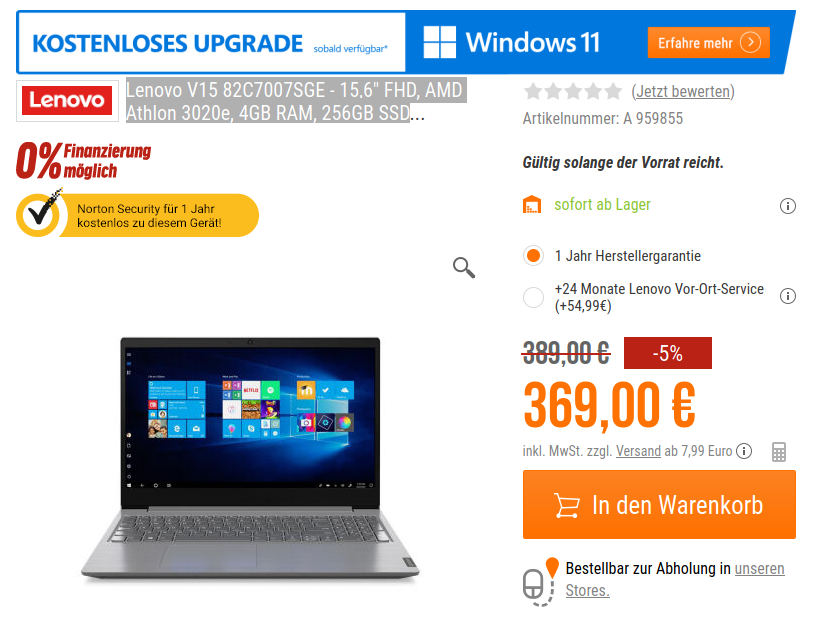Viewport: 830px width, 620px height.
Task: Follow the unseren Stores link
Action: (675, 579)
